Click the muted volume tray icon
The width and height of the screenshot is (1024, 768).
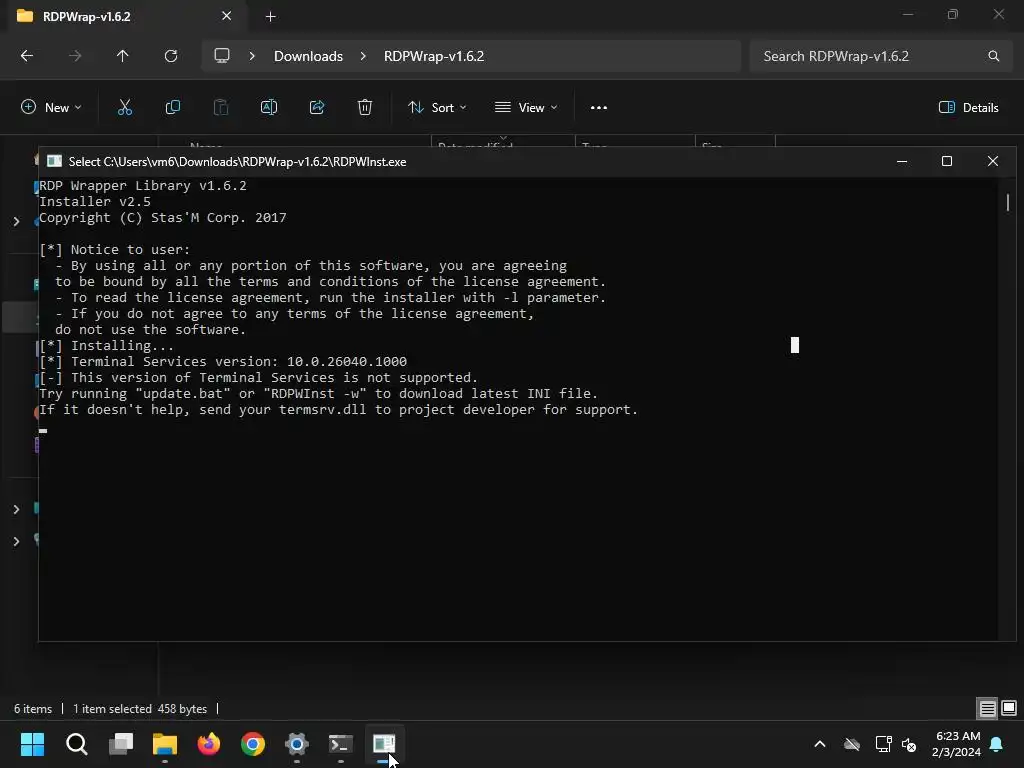click(909, 744)
